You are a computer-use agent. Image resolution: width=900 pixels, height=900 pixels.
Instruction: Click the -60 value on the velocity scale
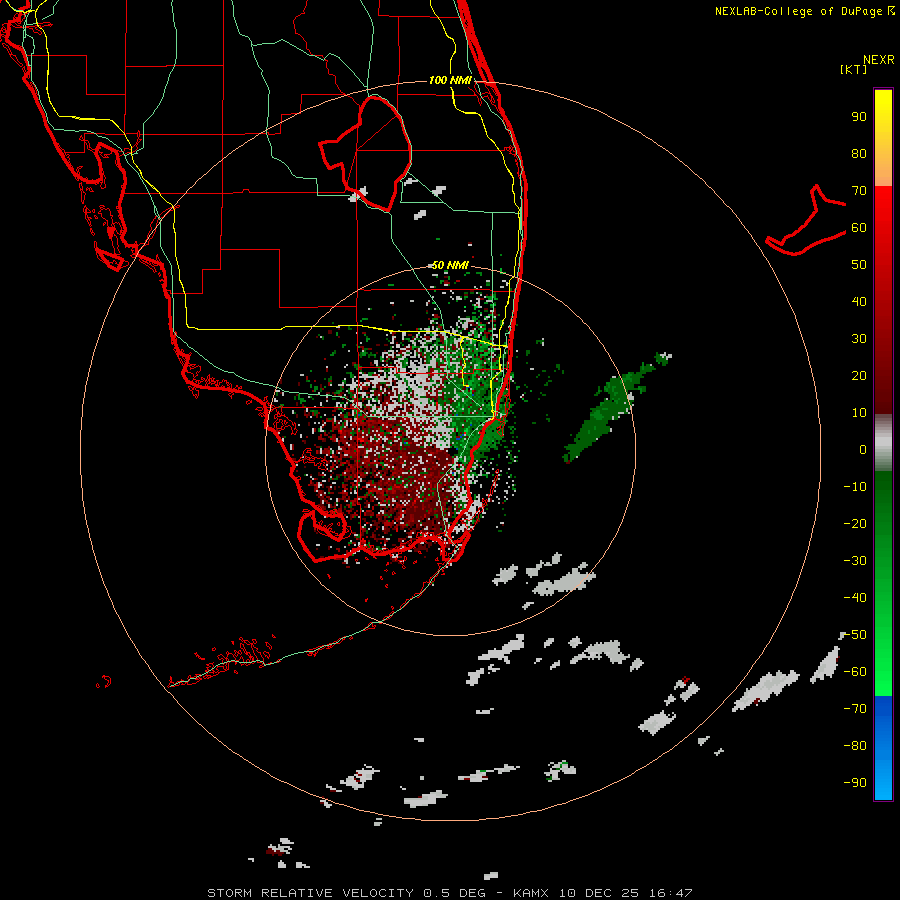(x=855, y=672)
